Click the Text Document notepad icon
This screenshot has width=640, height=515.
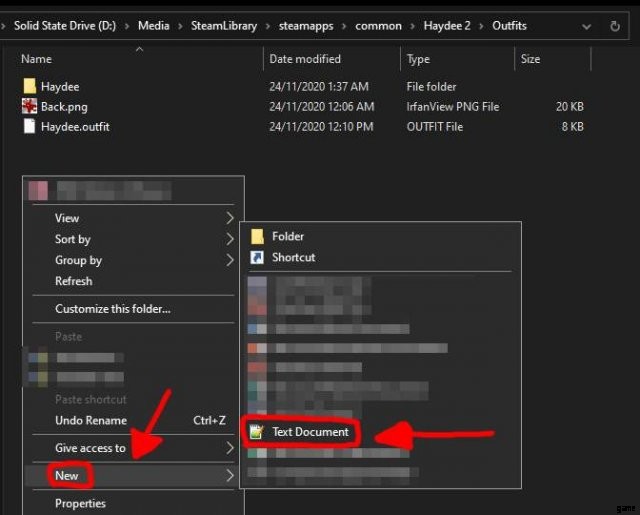[x=257, y=432]
